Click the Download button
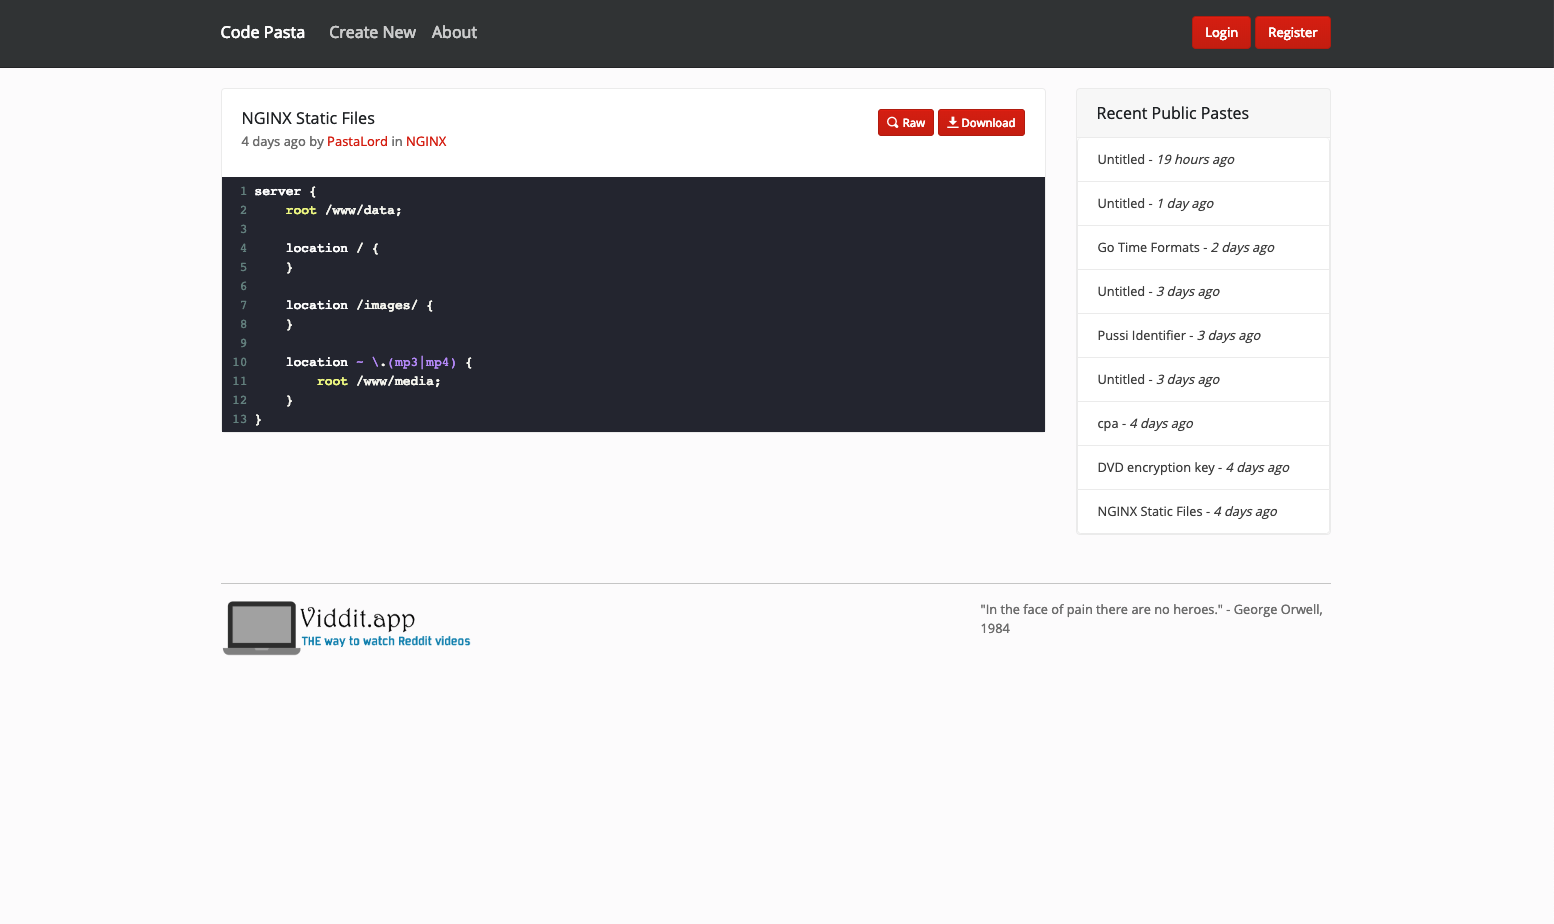1554x924 pixels. pos(981,122)
